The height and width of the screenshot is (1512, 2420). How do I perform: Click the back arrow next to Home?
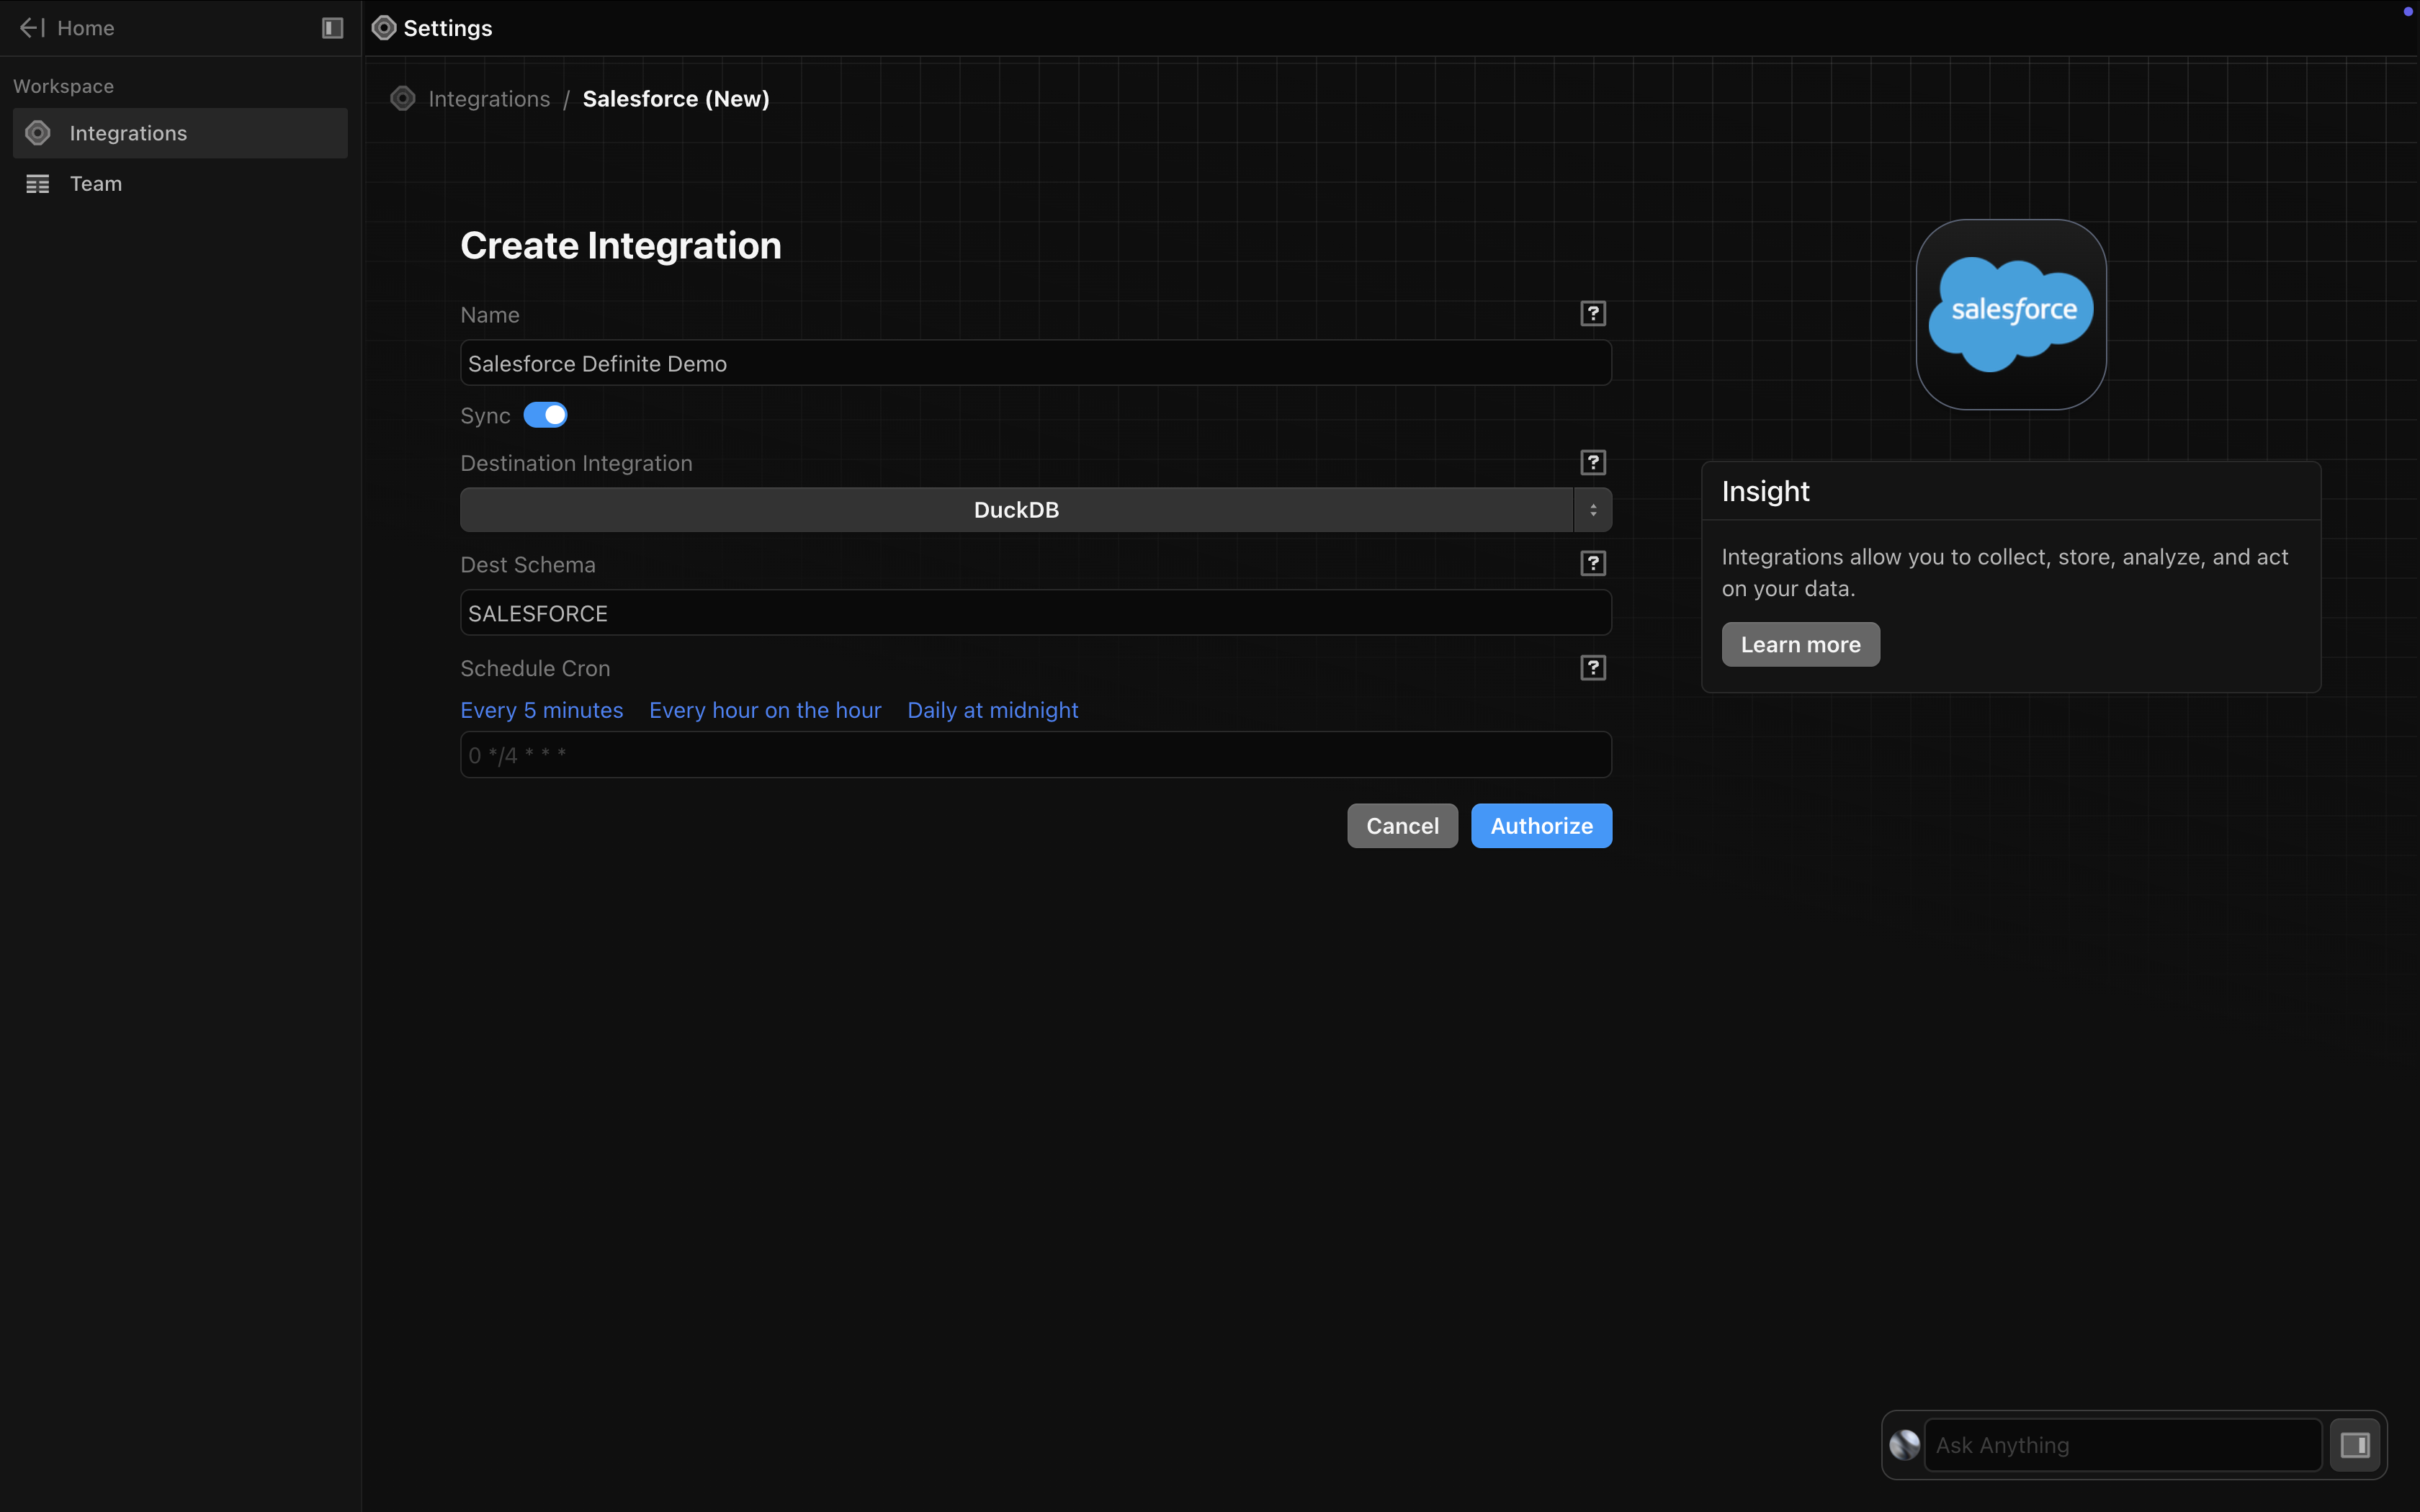32,28
